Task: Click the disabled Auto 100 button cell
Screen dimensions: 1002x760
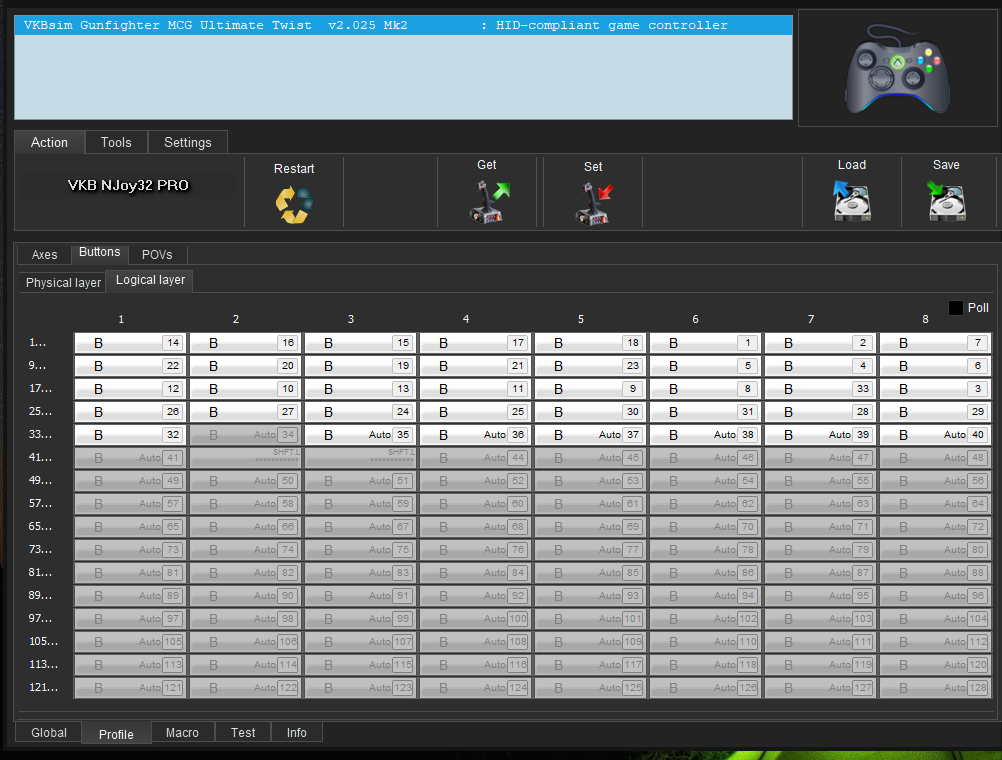Action: [475, 619]
